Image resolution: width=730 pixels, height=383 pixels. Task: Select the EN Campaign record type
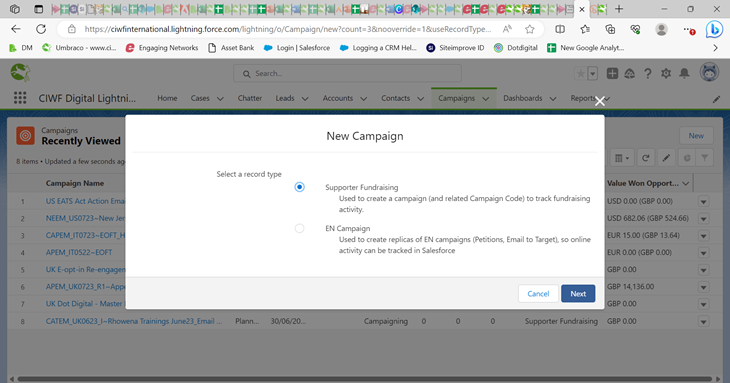click(x=299, y=228)
